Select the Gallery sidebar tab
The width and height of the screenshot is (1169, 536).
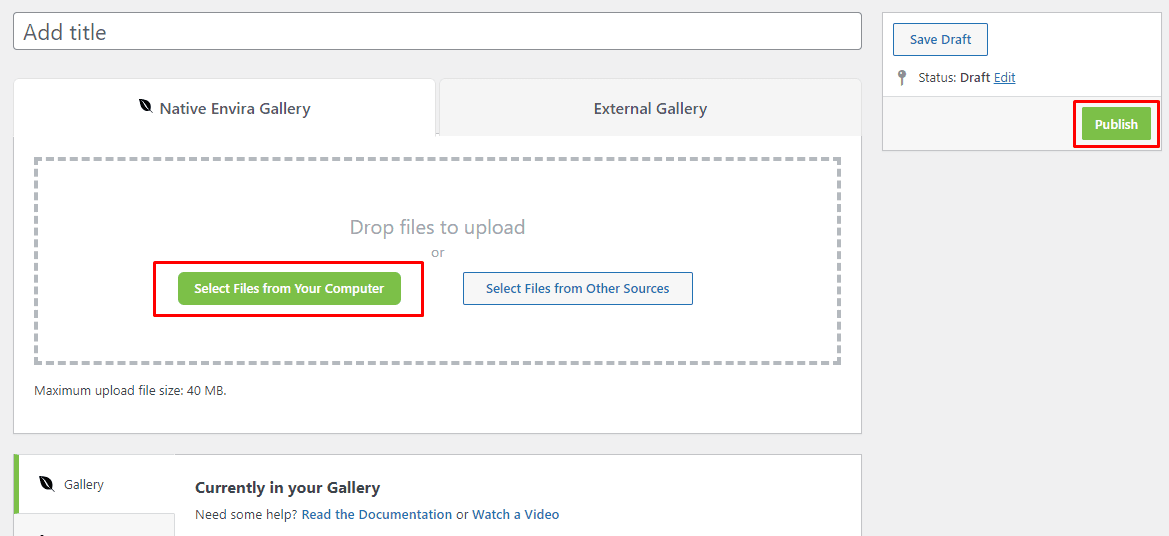[94, 484]
